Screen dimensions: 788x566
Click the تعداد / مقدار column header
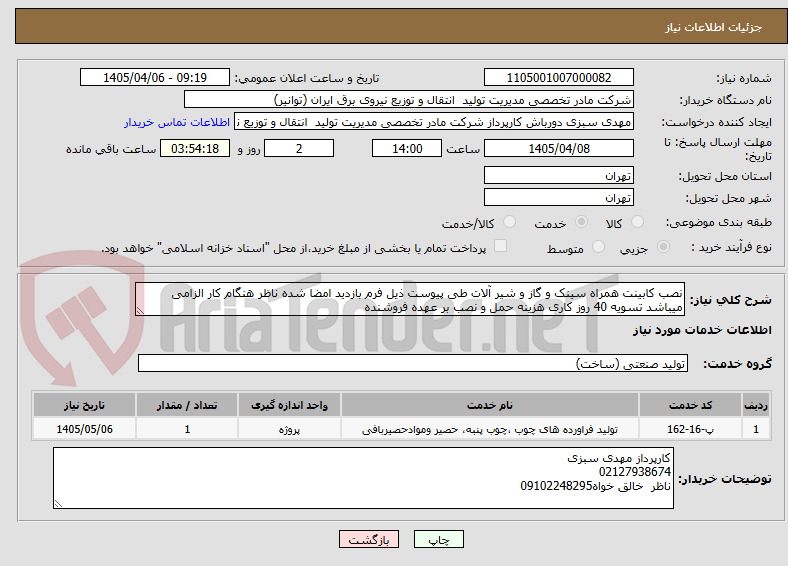[x=187, y=405]
